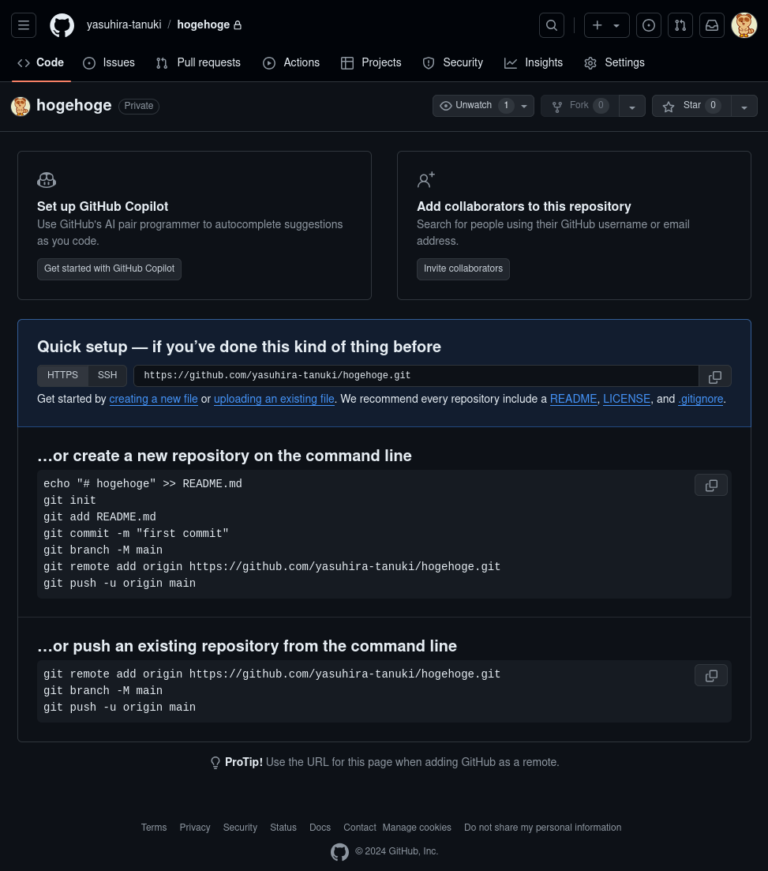The height and width of the screenshot is (871, 768).
Task: Select the SSH protocol option
Action: pyautogui.click(x=107, y=375)
